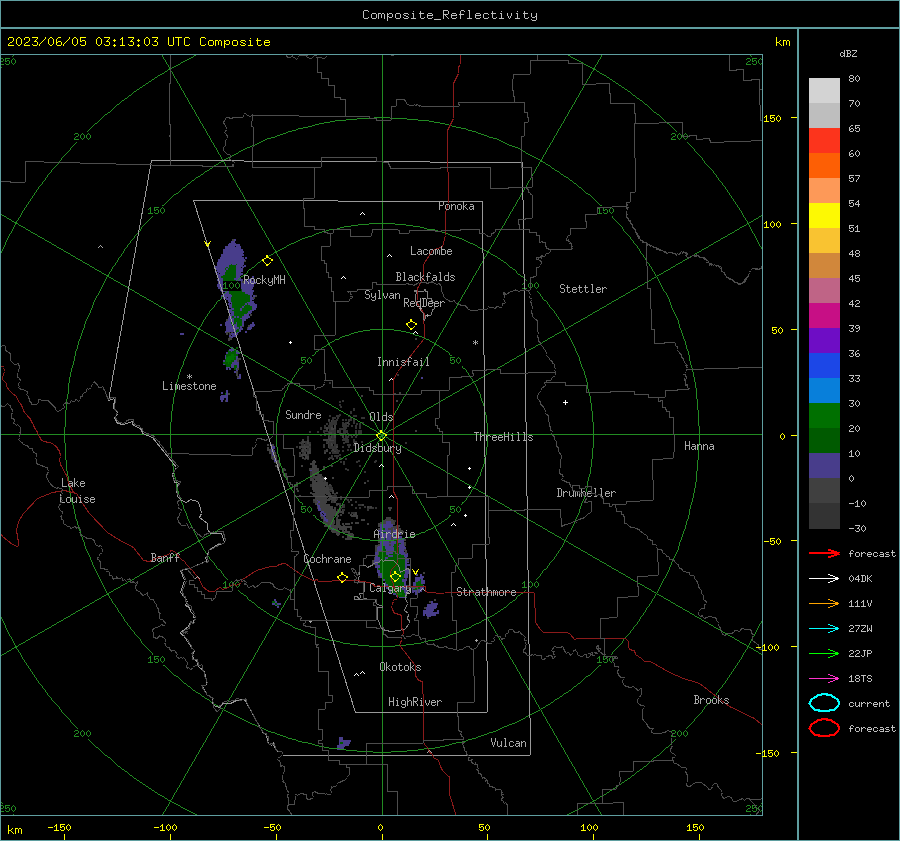Click the Calgary city label

(x=390, y=588)
